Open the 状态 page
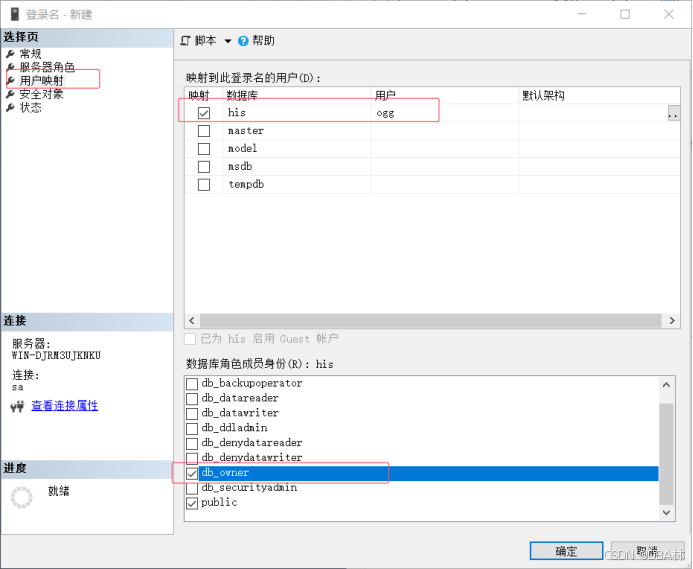This screenshot has width=693, height=569. pyautogui.click(x=30, y=107)
